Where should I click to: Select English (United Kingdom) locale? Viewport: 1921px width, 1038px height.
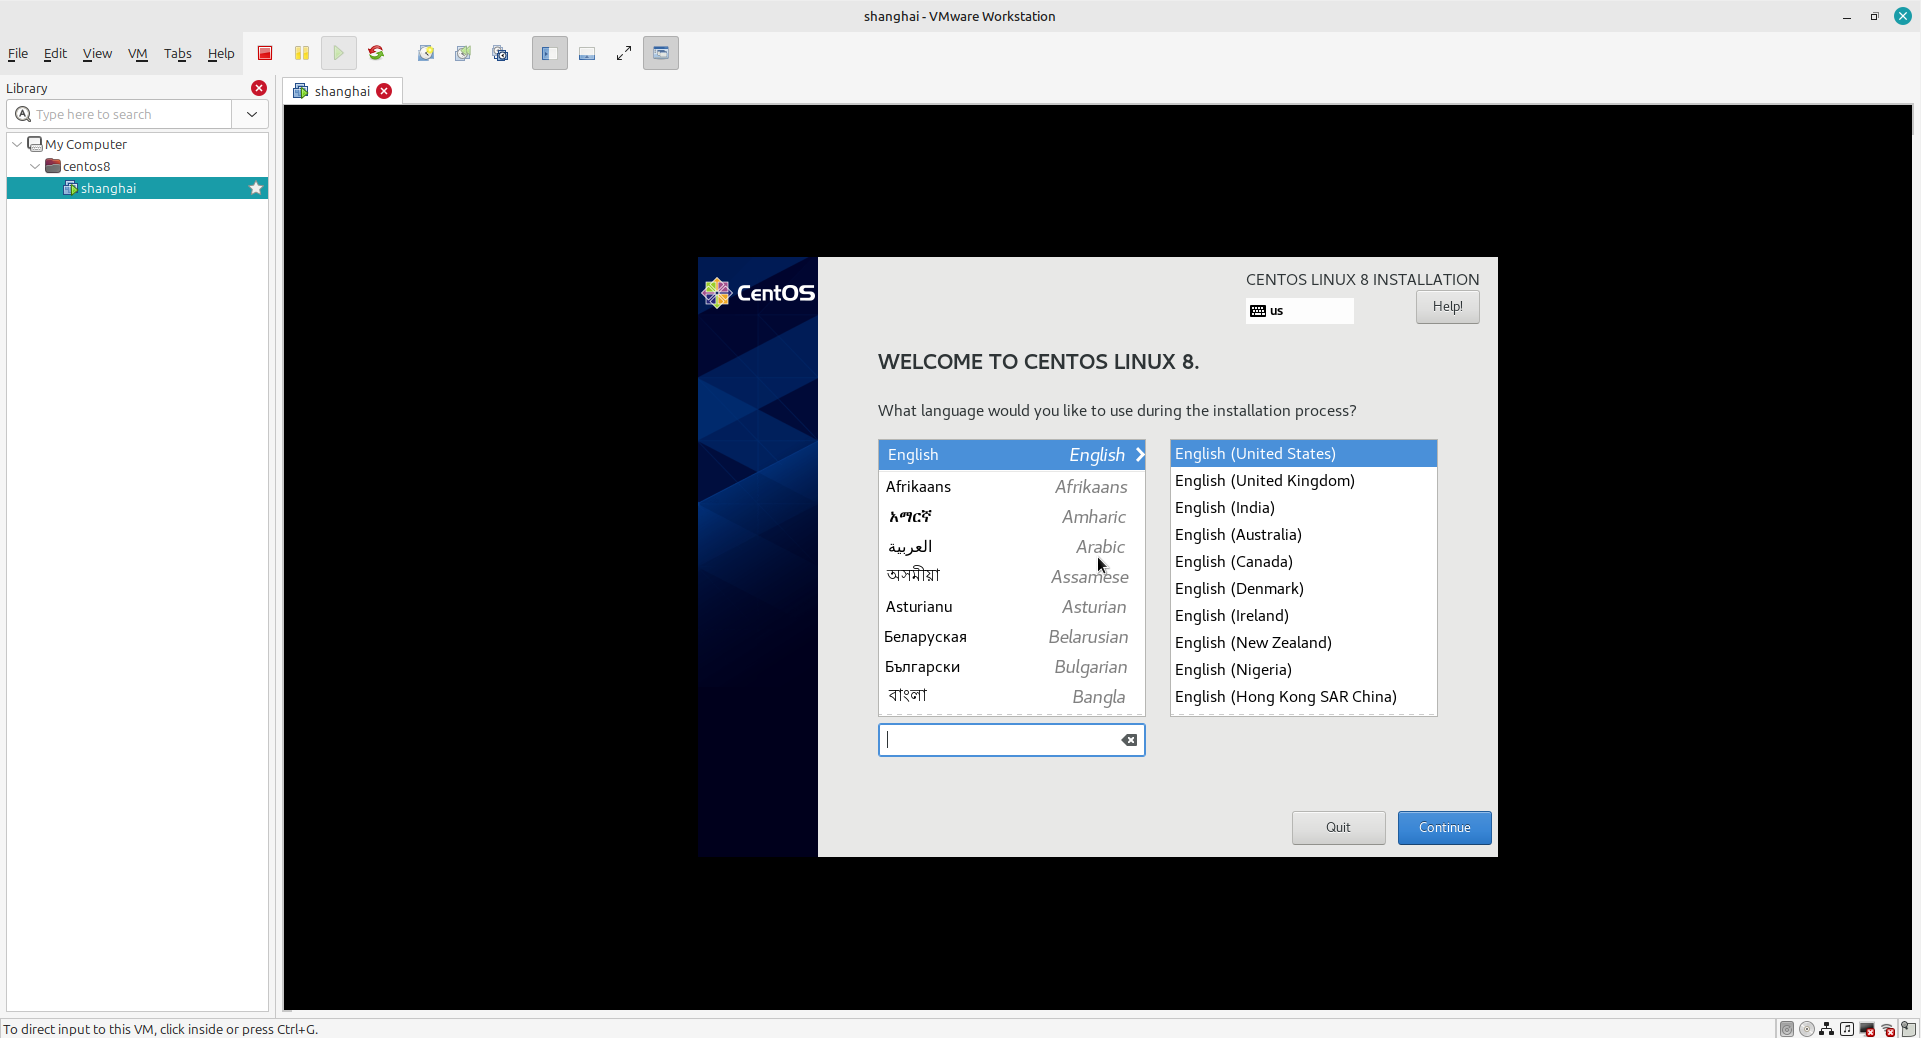(1303, 481)
